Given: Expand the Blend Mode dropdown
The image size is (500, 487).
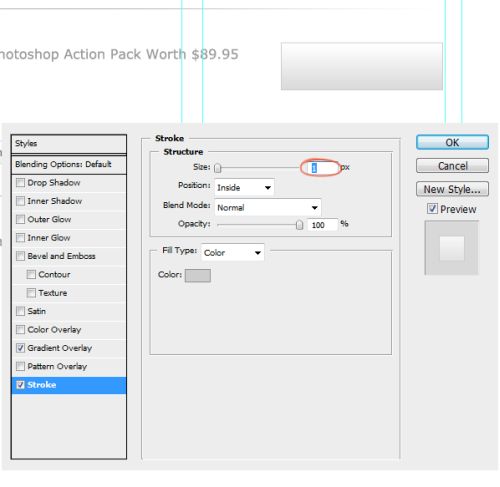Looking at the screenshot, I should (268, 207).
